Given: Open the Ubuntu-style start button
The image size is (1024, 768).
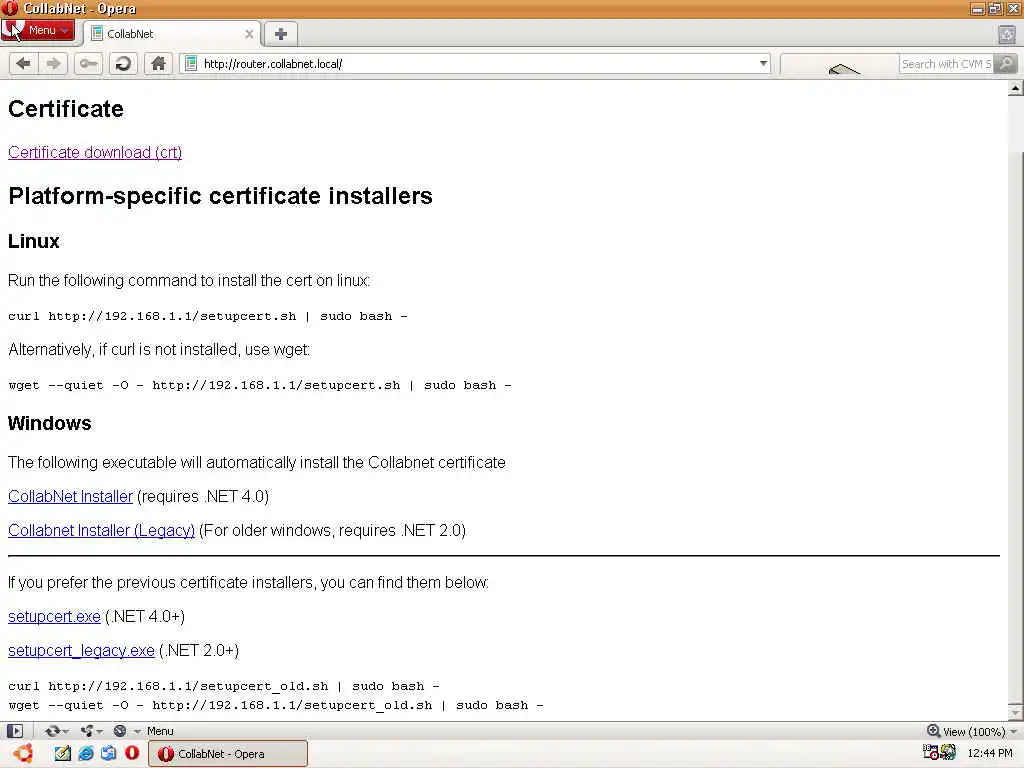Looking at the screenshot, I should coord(24,754).
